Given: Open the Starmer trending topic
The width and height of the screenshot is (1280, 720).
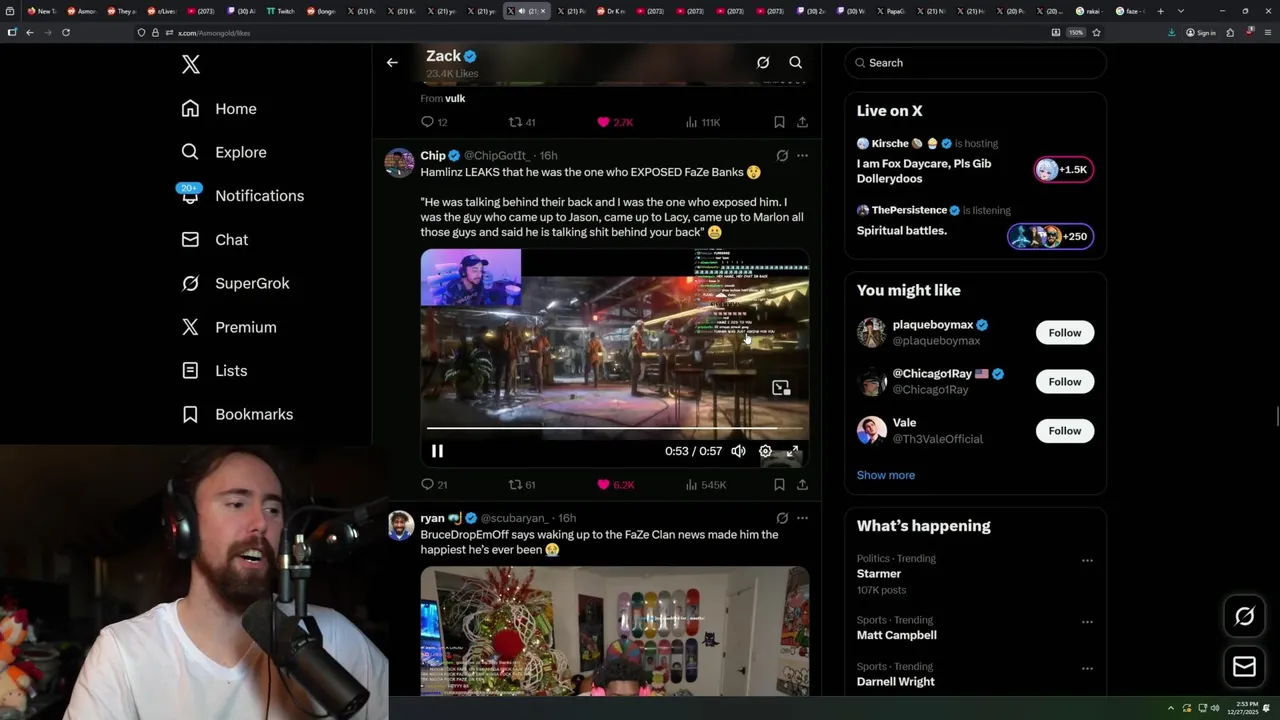Looking at the screenshot, I should coord(879,573).
